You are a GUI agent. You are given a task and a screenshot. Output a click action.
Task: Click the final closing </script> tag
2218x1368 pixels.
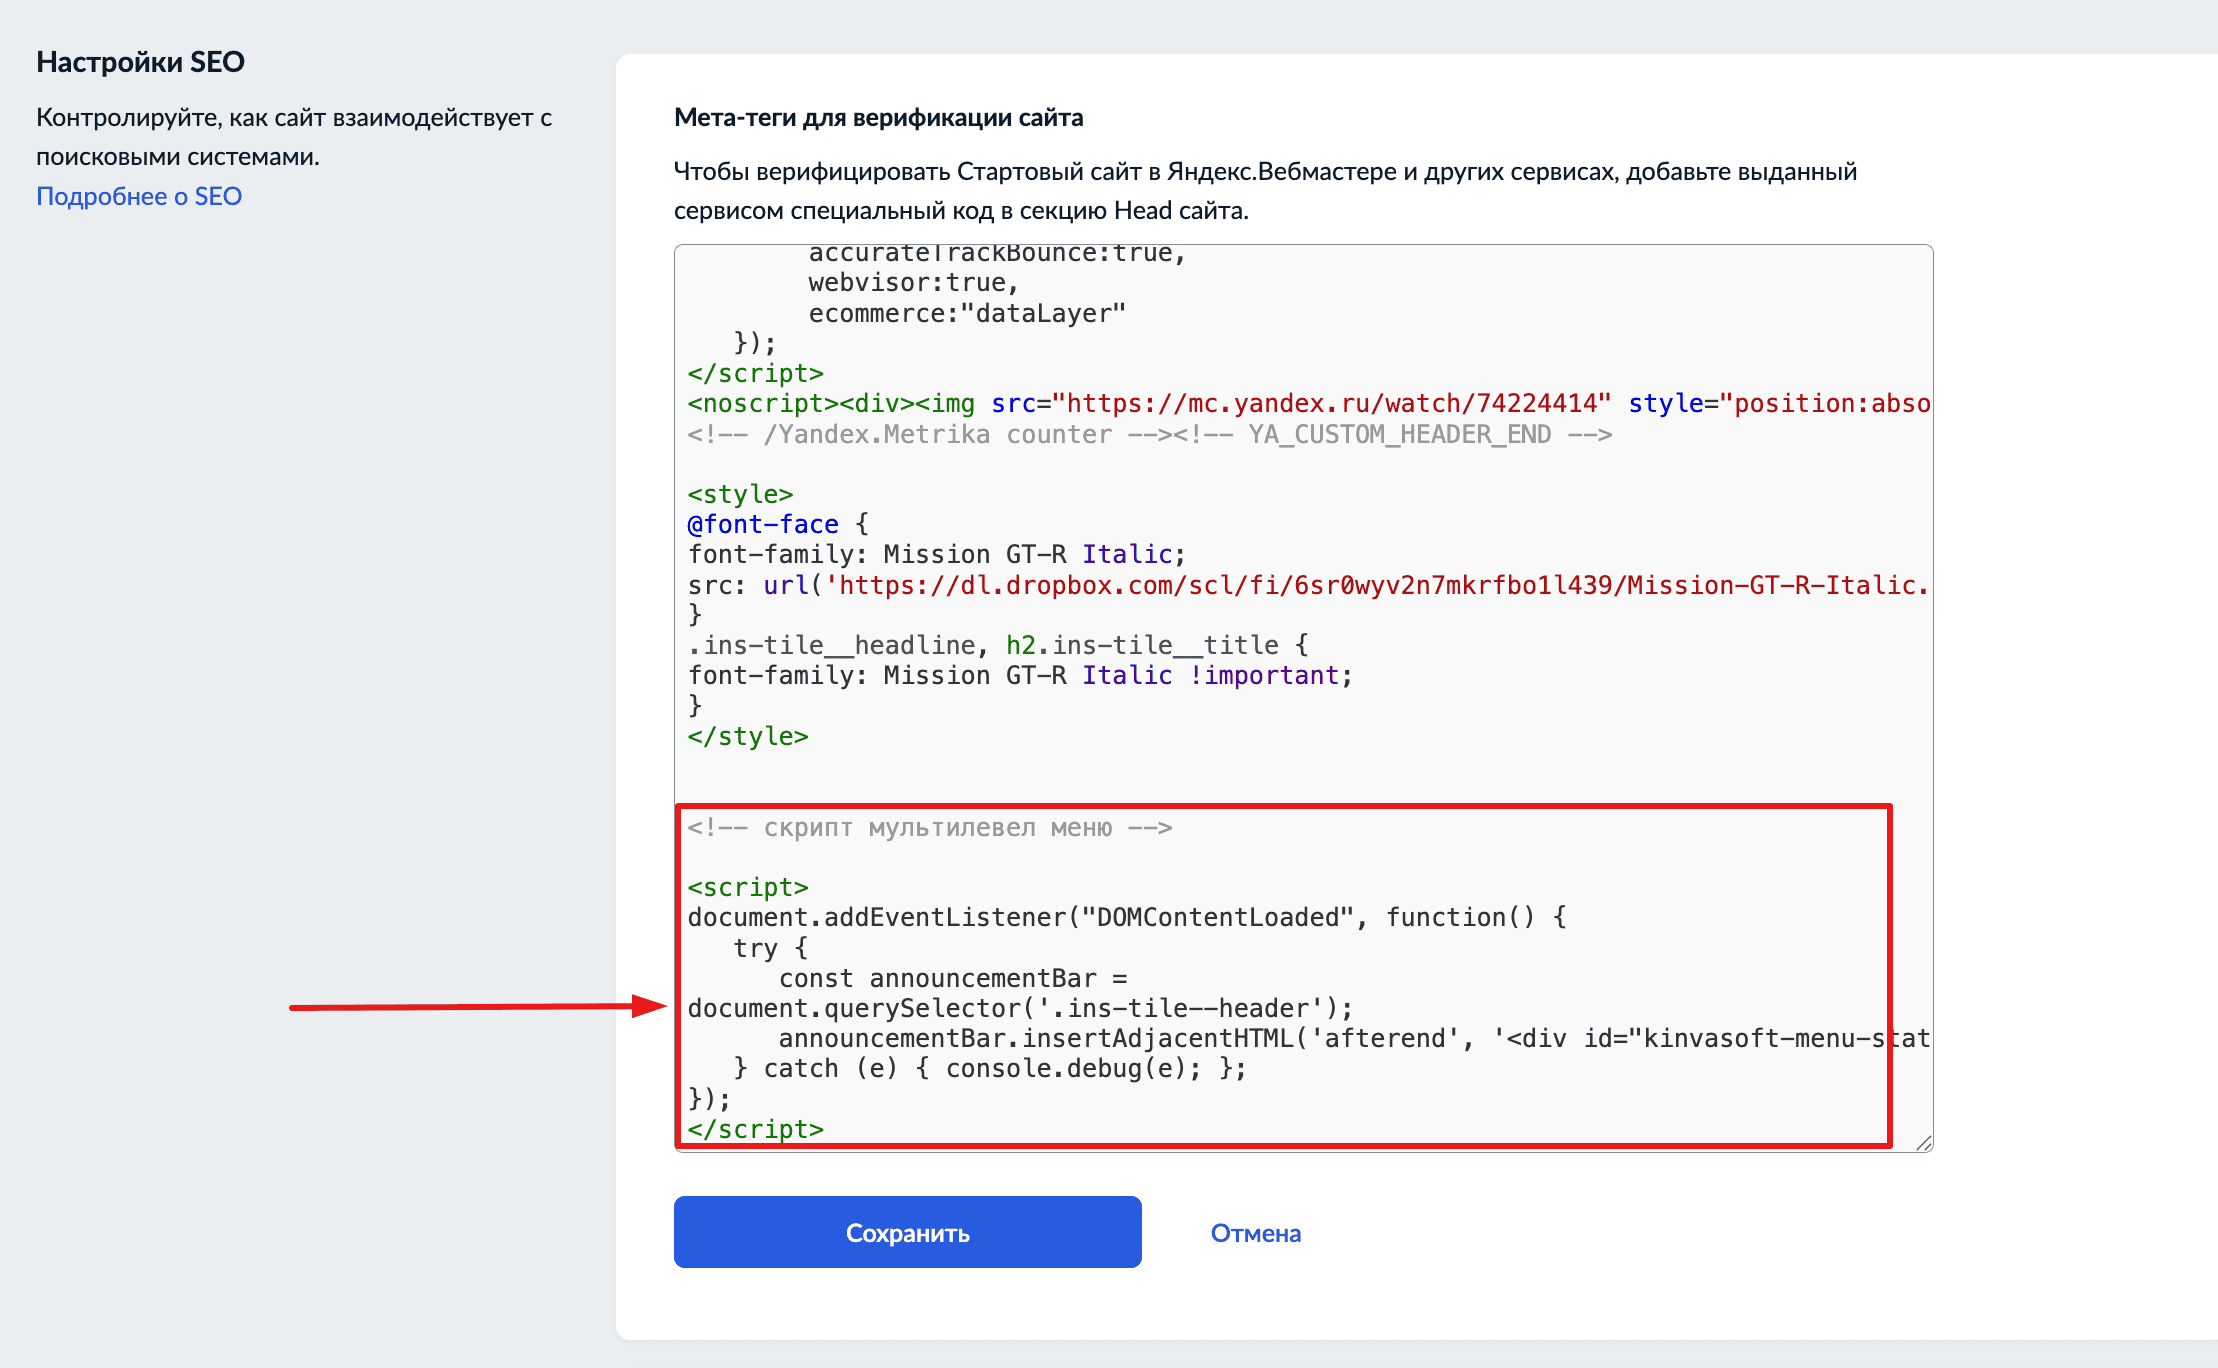755,1129
